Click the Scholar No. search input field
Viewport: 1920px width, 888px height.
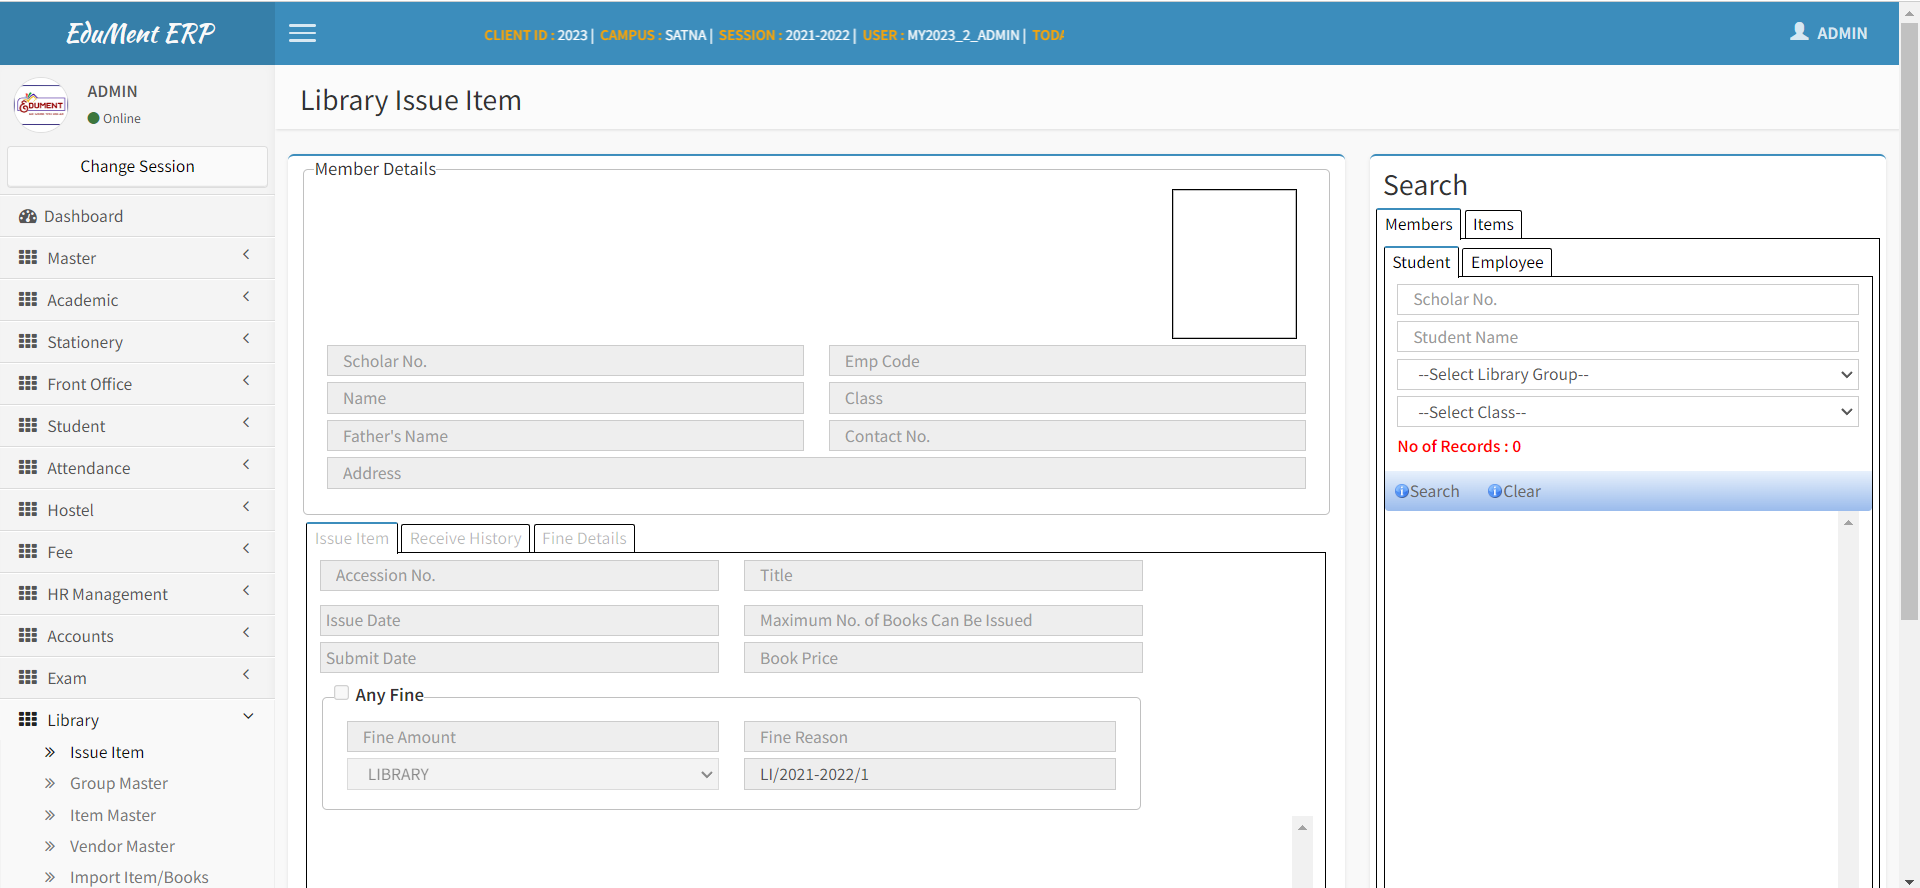click(1627, 299)
